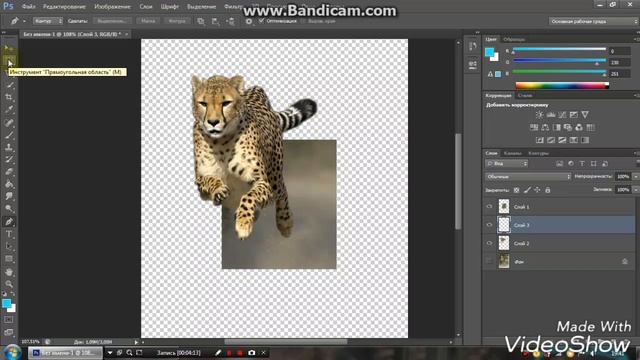This screenshot has height=360, width=640.
Task: Select the active Pen tool
Action: tap(9, 222)
